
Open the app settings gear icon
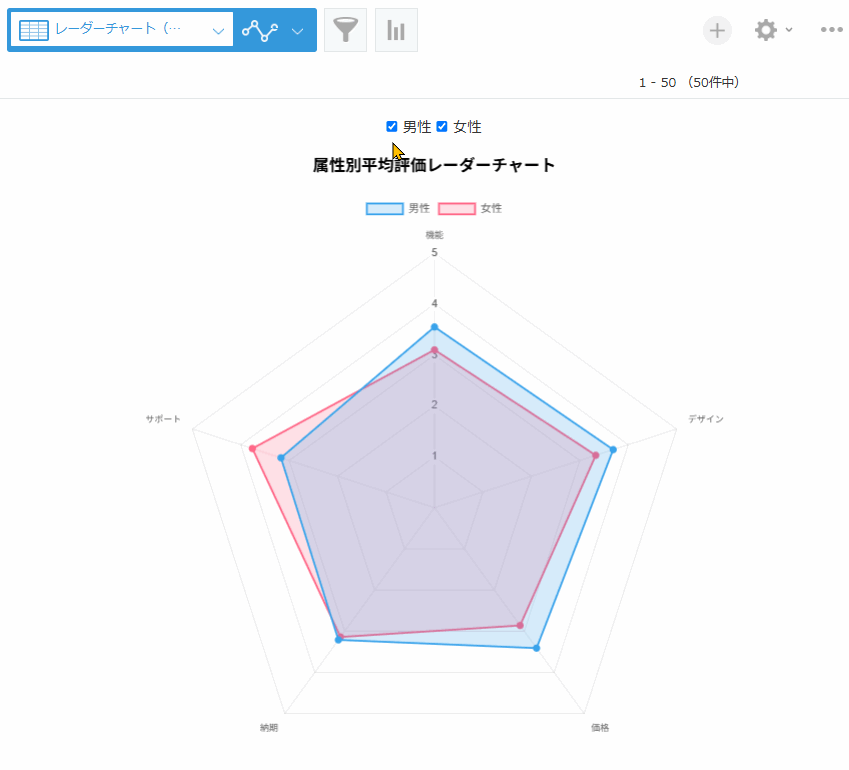[766, 30]
